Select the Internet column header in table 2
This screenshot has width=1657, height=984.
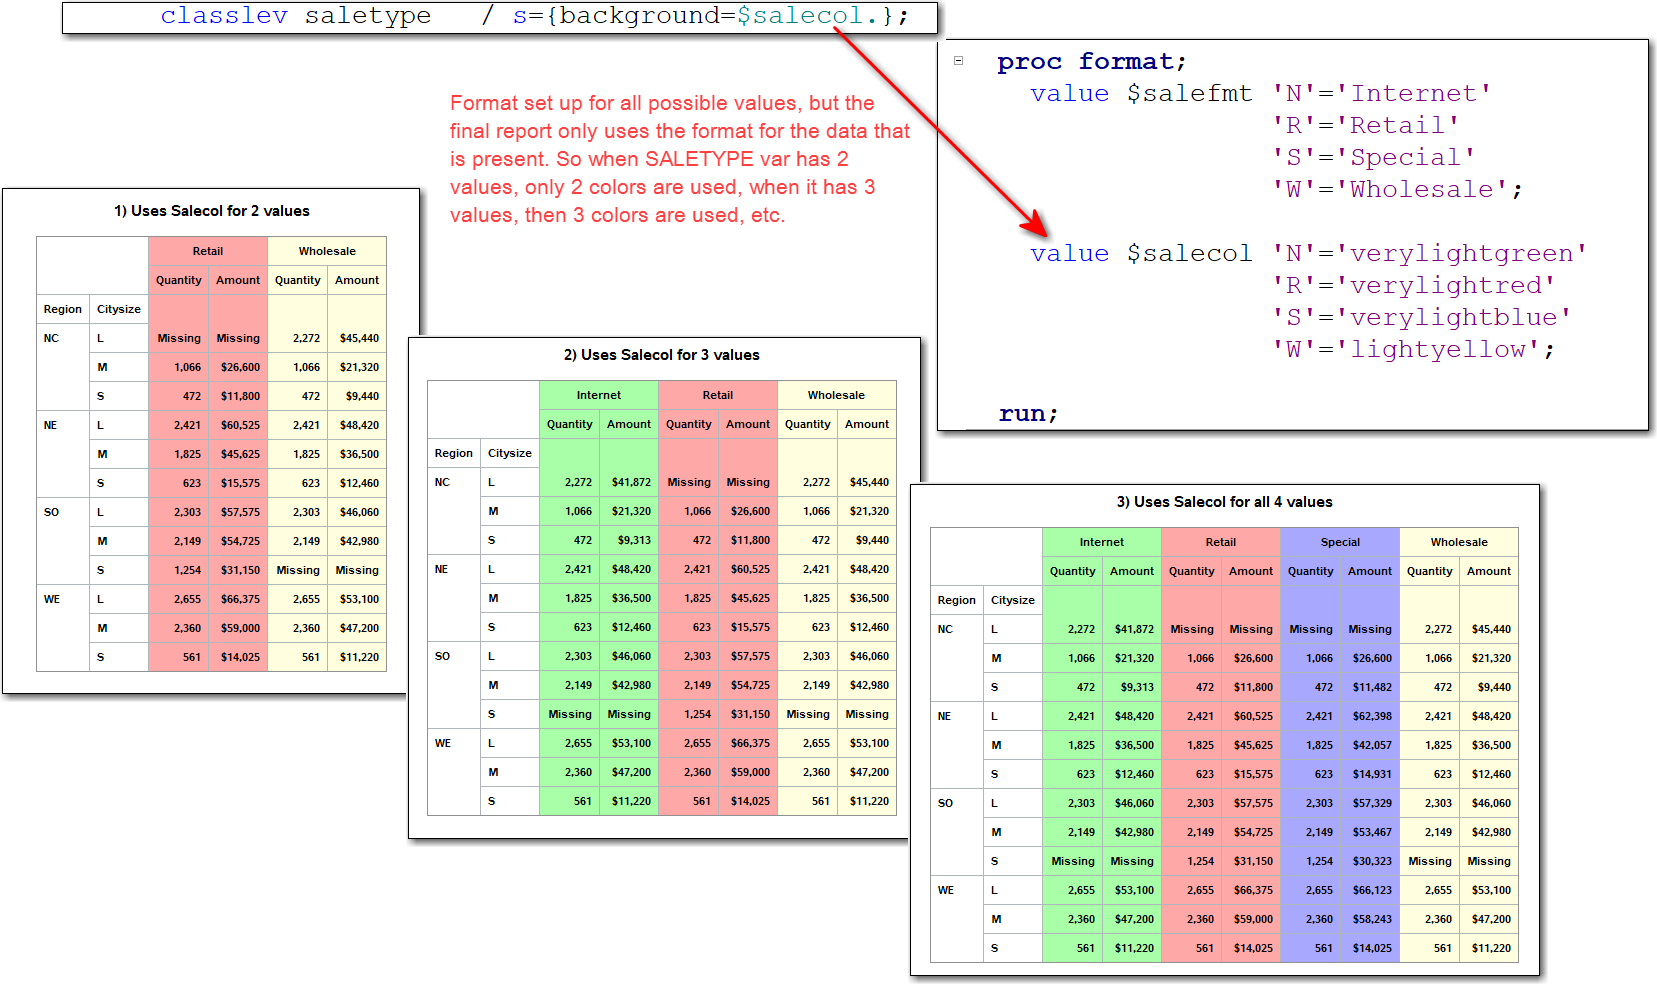pyautogui.click(x=597, y=395)
